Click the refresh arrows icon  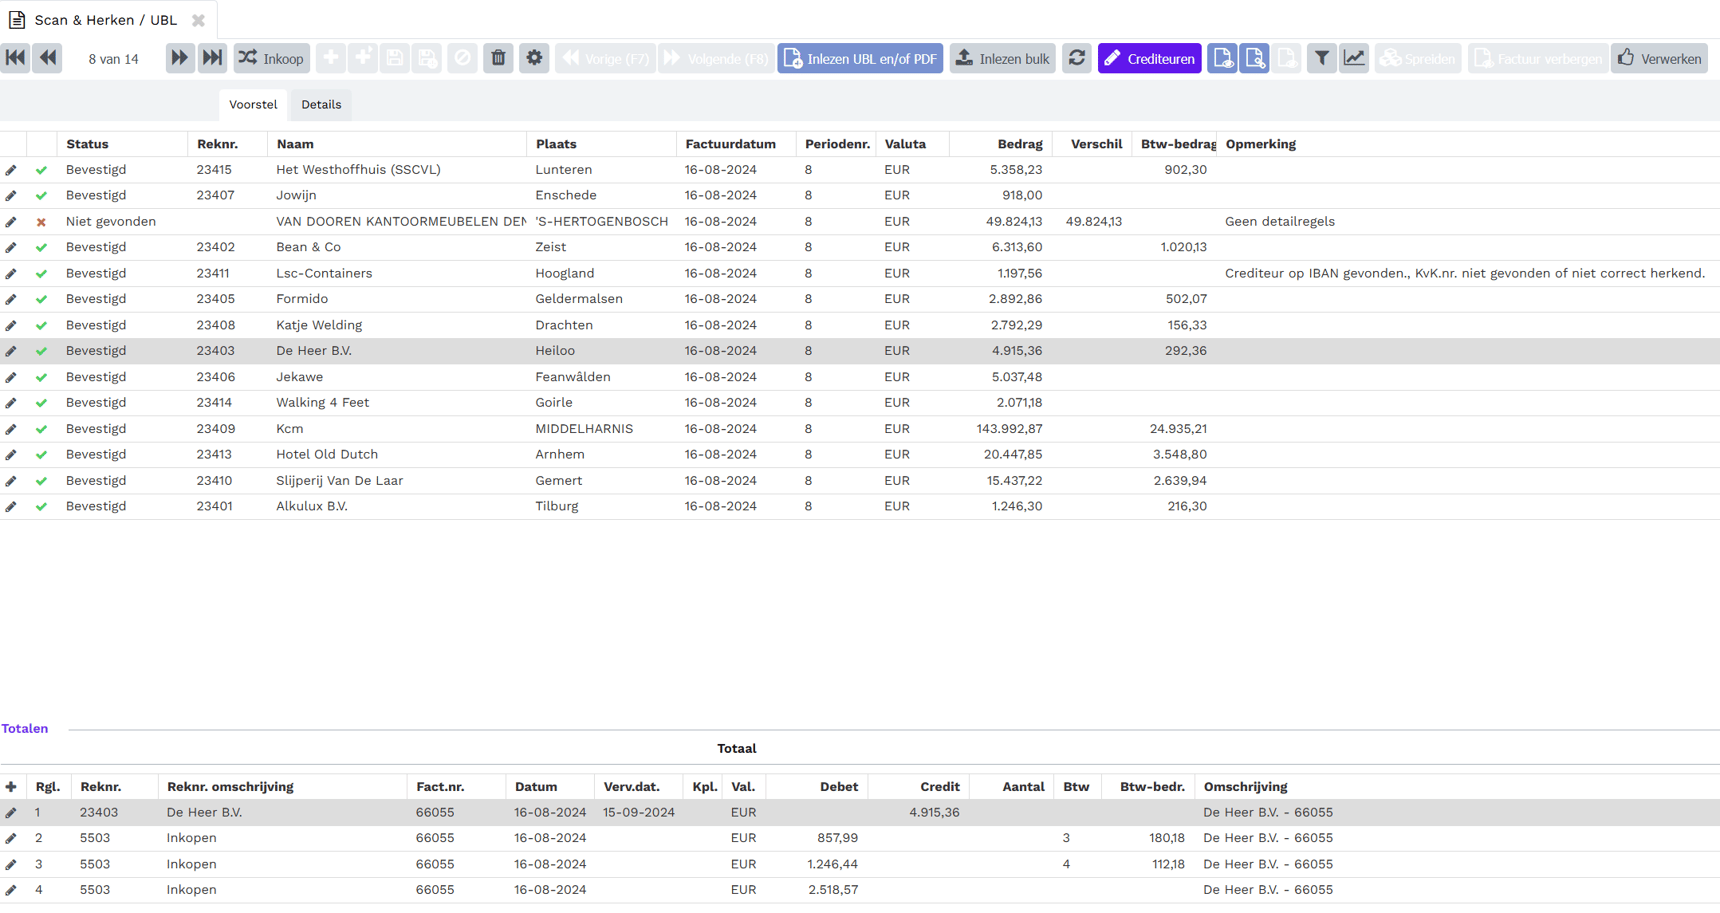pyautogui.click(x=1077, y=58)
